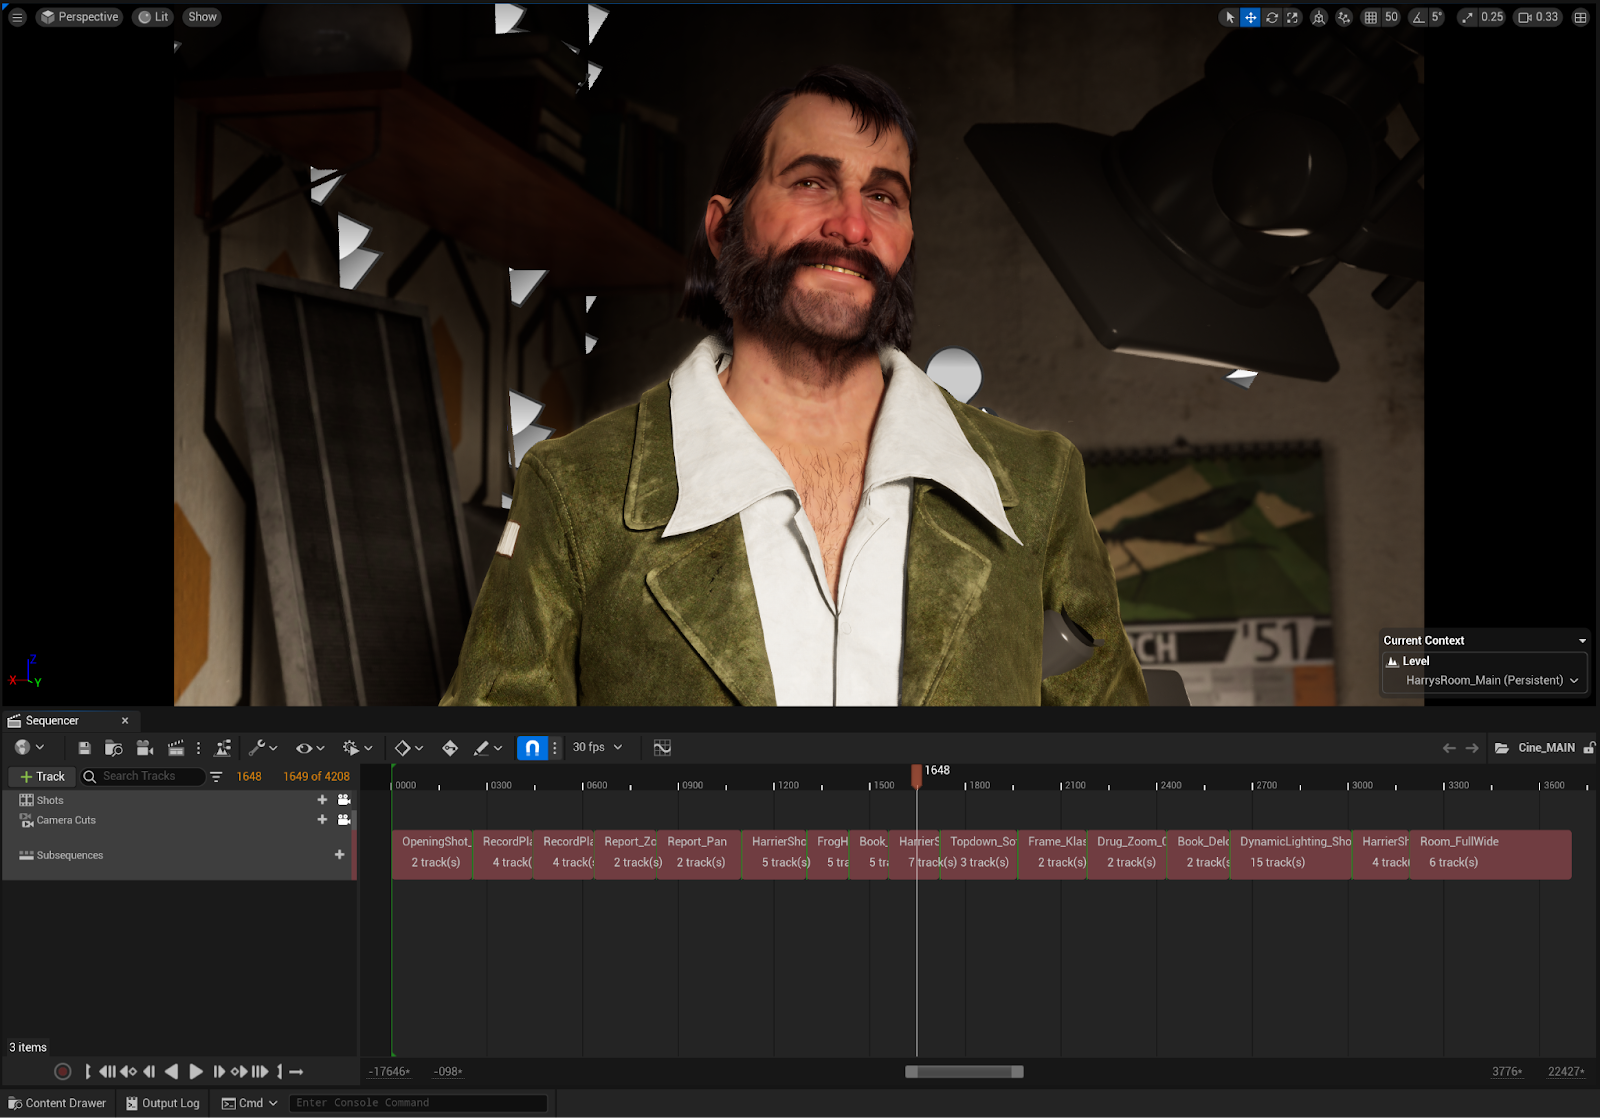The image size is (1600, 1118).
Task: Toggle viewport grid snapping icon
Action: 1371,17
